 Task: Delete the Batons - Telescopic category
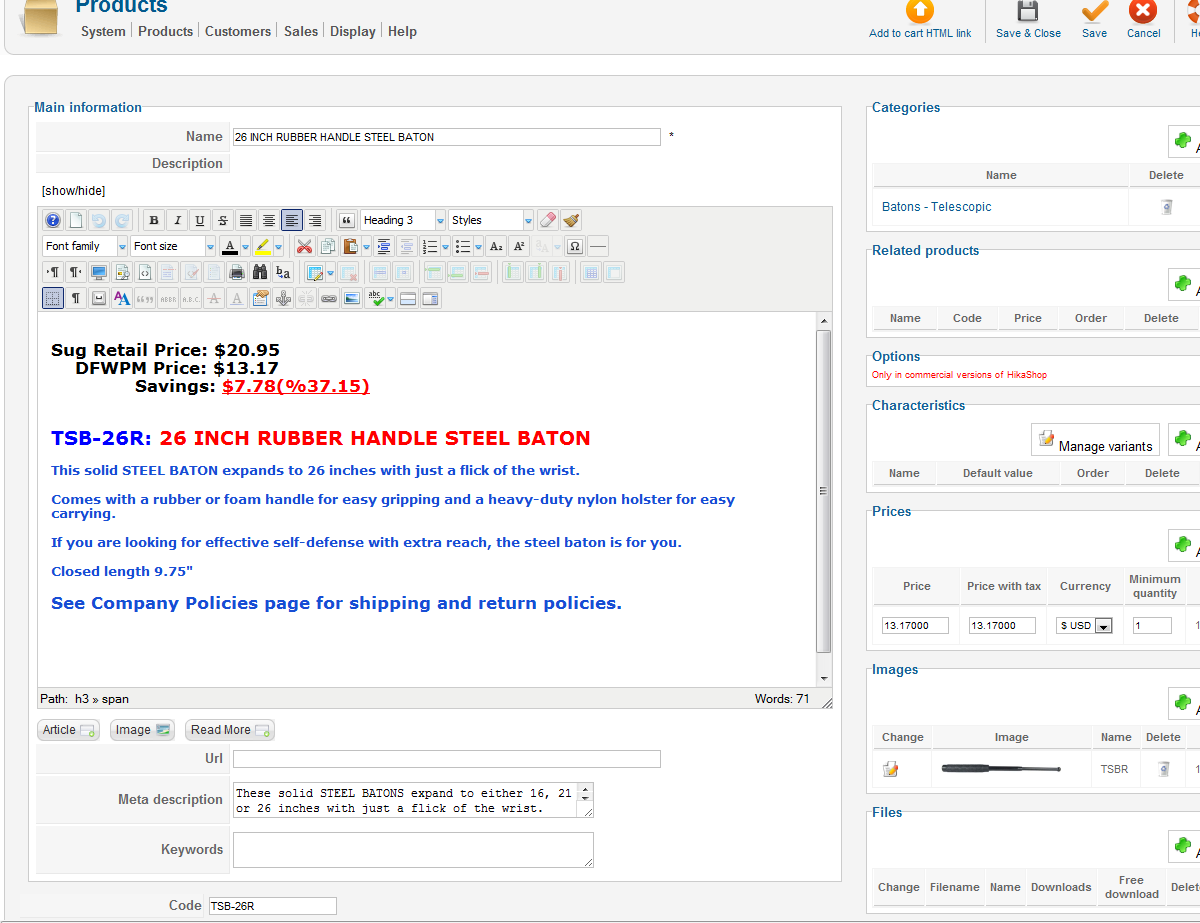(1165, 207)
